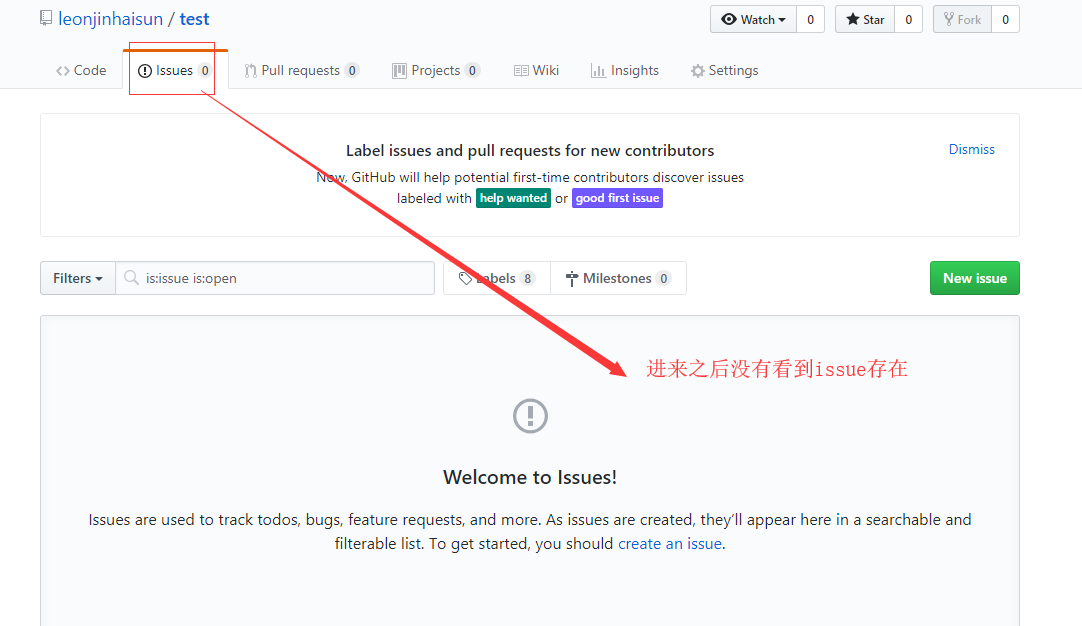Expand the Watch dropdown
Image resolution: width=1082 pixels, height=626 pixels.
click(x=754, y=19)
